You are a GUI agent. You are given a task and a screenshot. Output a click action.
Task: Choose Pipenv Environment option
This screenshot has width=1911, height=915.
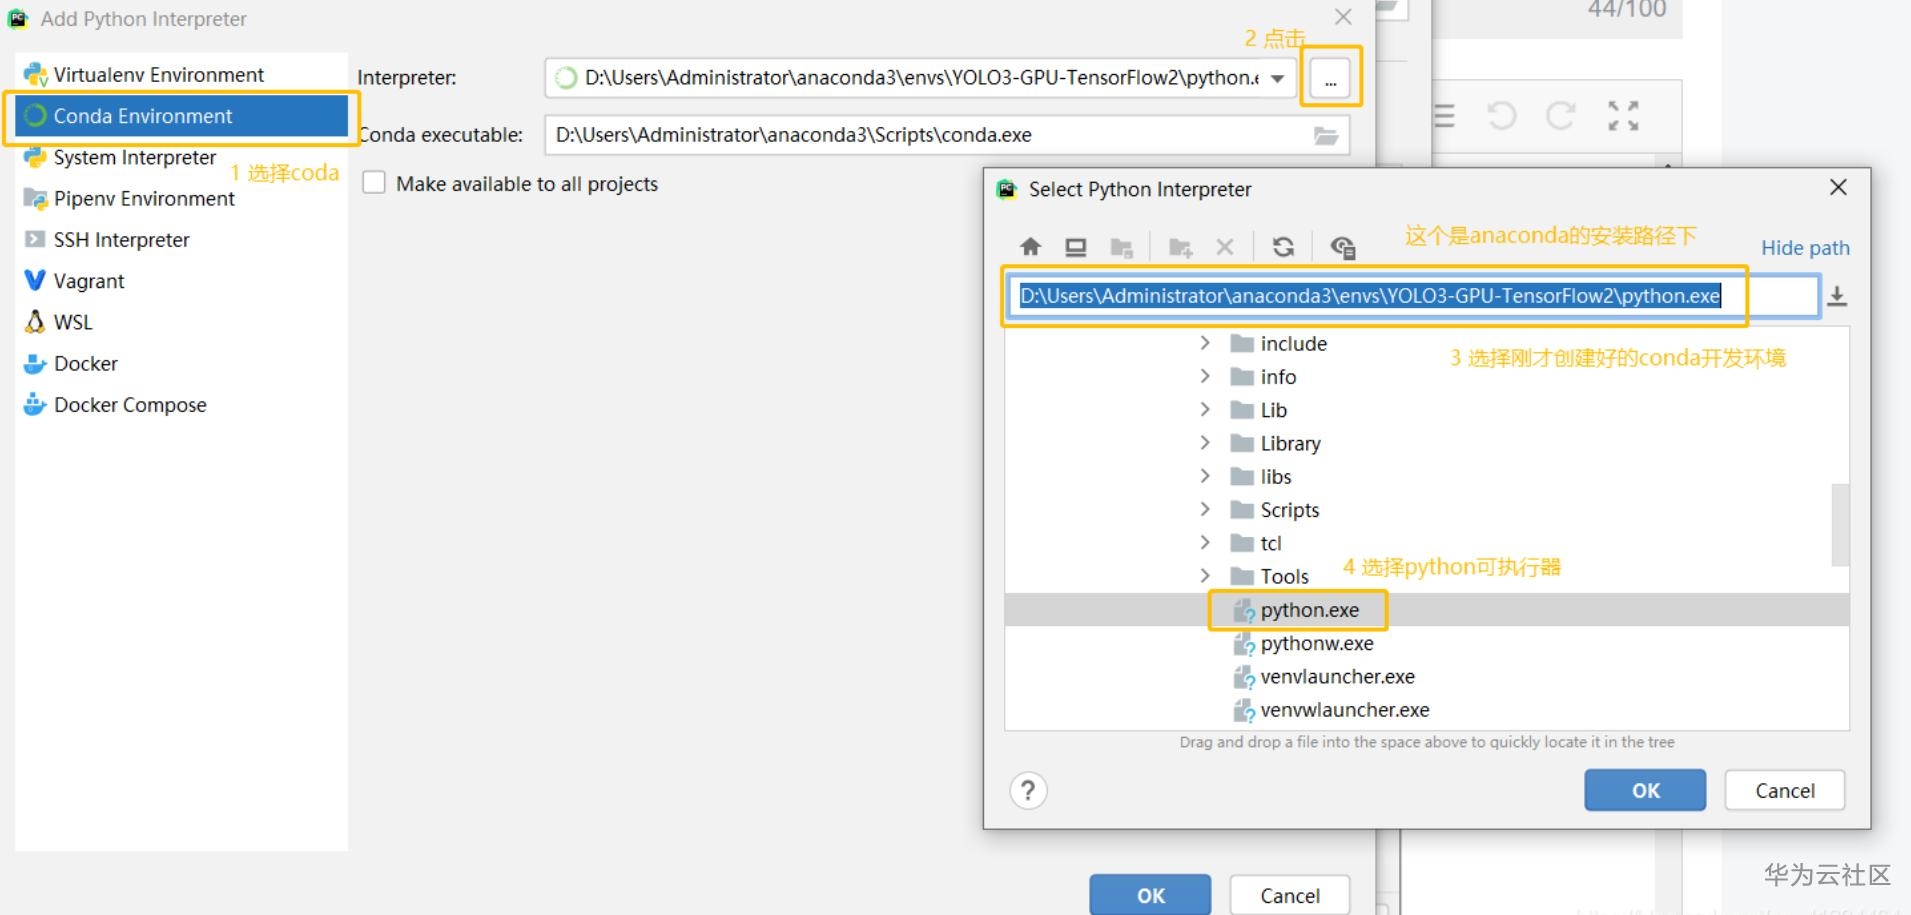click(x=181, y=198)
